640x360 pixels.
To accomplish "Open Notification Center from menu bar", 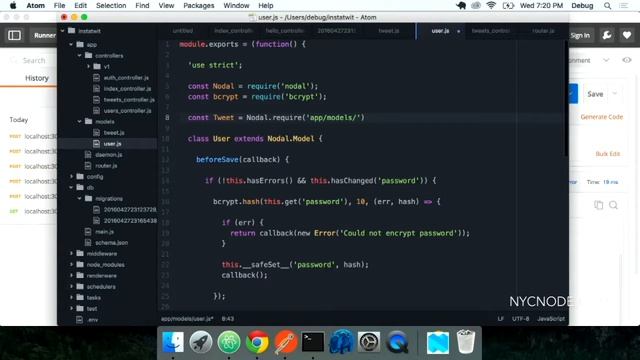I will [x=624, y=6].
